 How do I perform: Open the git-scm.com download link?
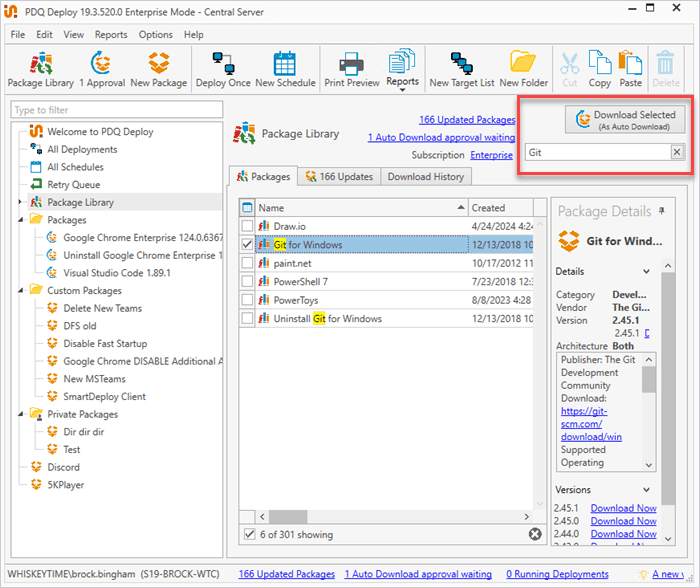591,424
